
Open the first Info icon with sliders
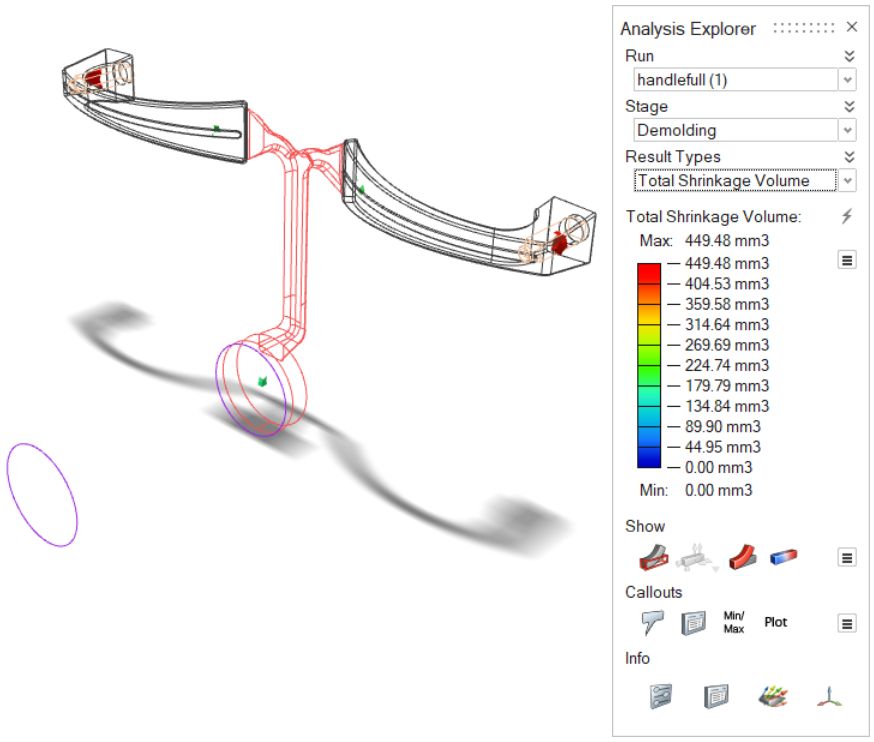[x=661, y=696]
